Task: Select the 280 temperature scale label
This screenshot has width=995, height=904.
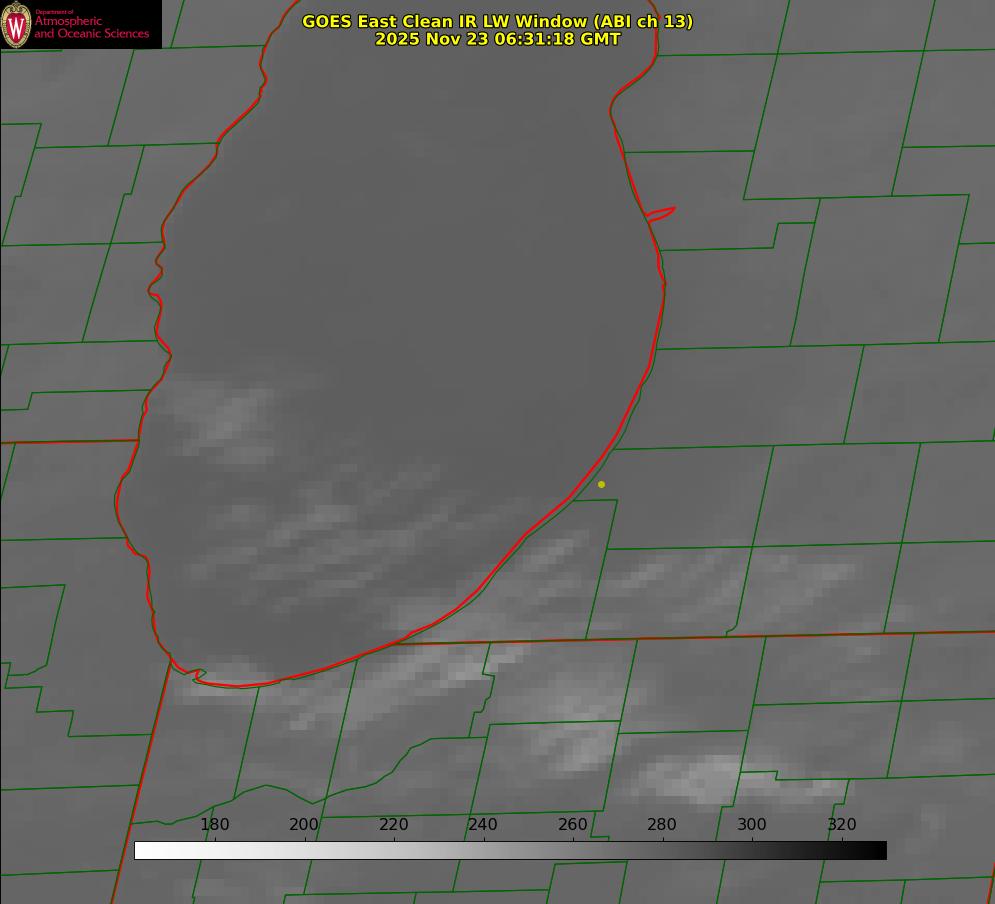Action: [x=662, y=825]
